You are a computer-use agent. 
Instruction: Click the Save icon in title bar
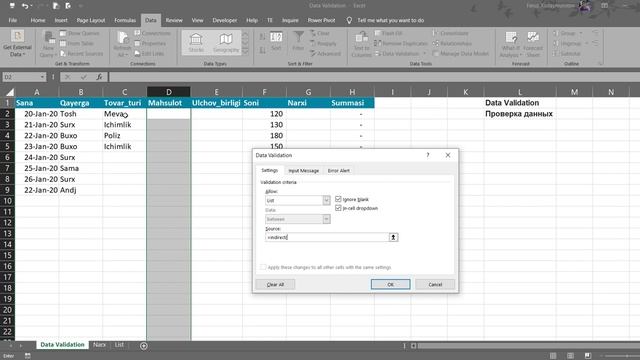[x=12, y=6]
